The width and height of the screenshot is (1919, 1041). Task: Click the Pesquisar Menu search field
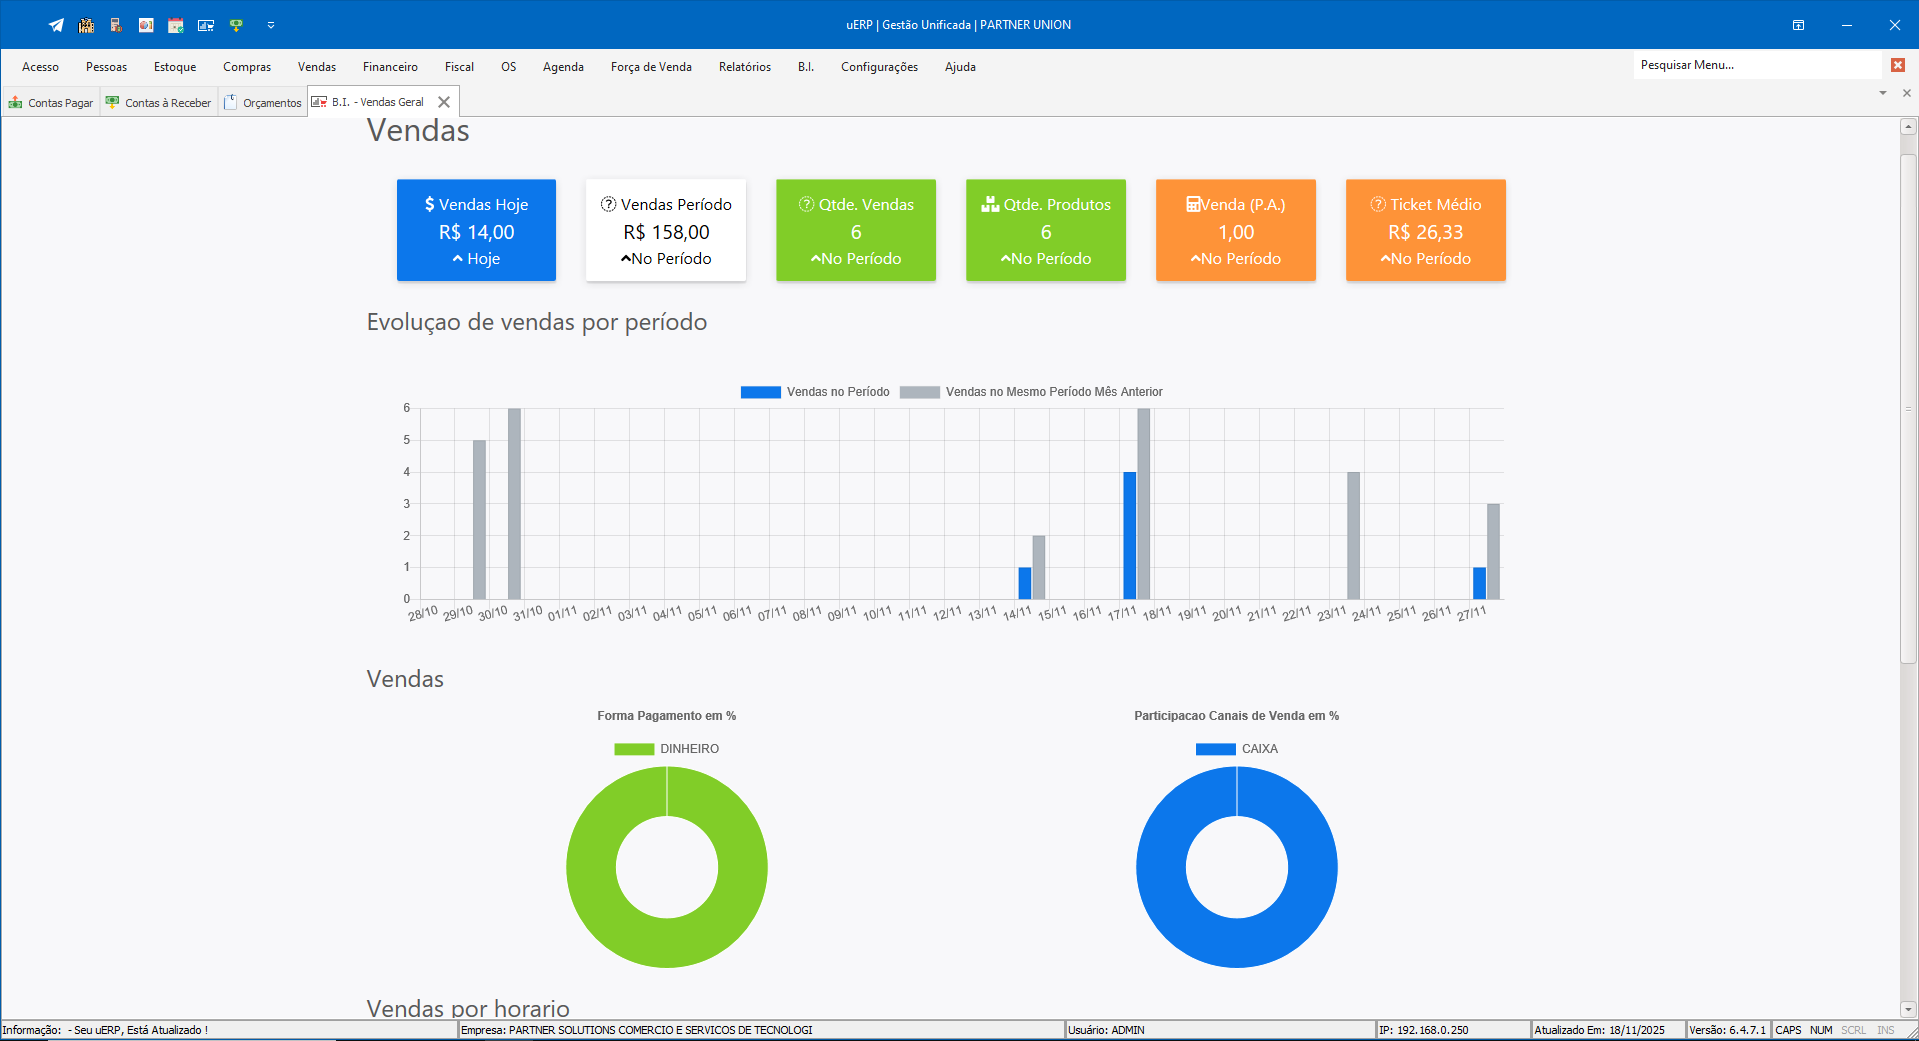[x=1756, y=65]
